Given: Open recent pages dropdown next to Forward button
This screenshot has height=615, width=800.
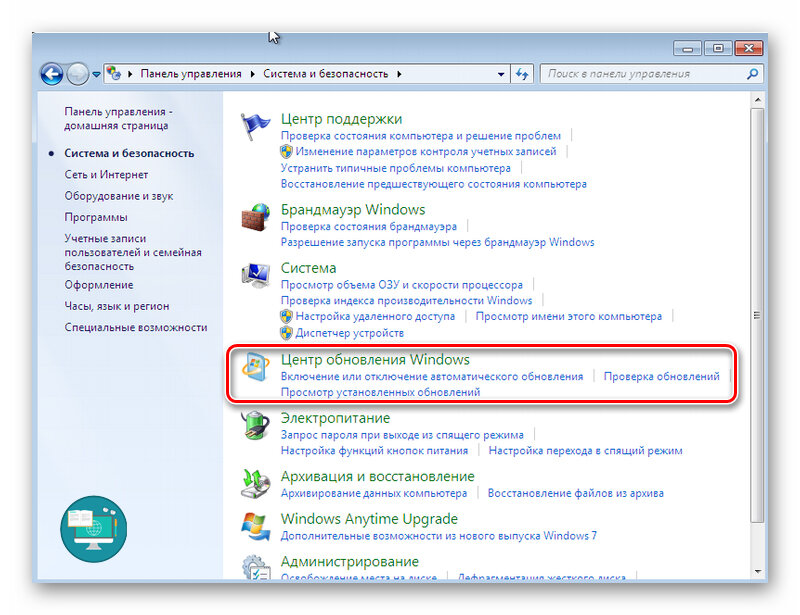Looking at the screenshot, I should click(x=96, y=75).
